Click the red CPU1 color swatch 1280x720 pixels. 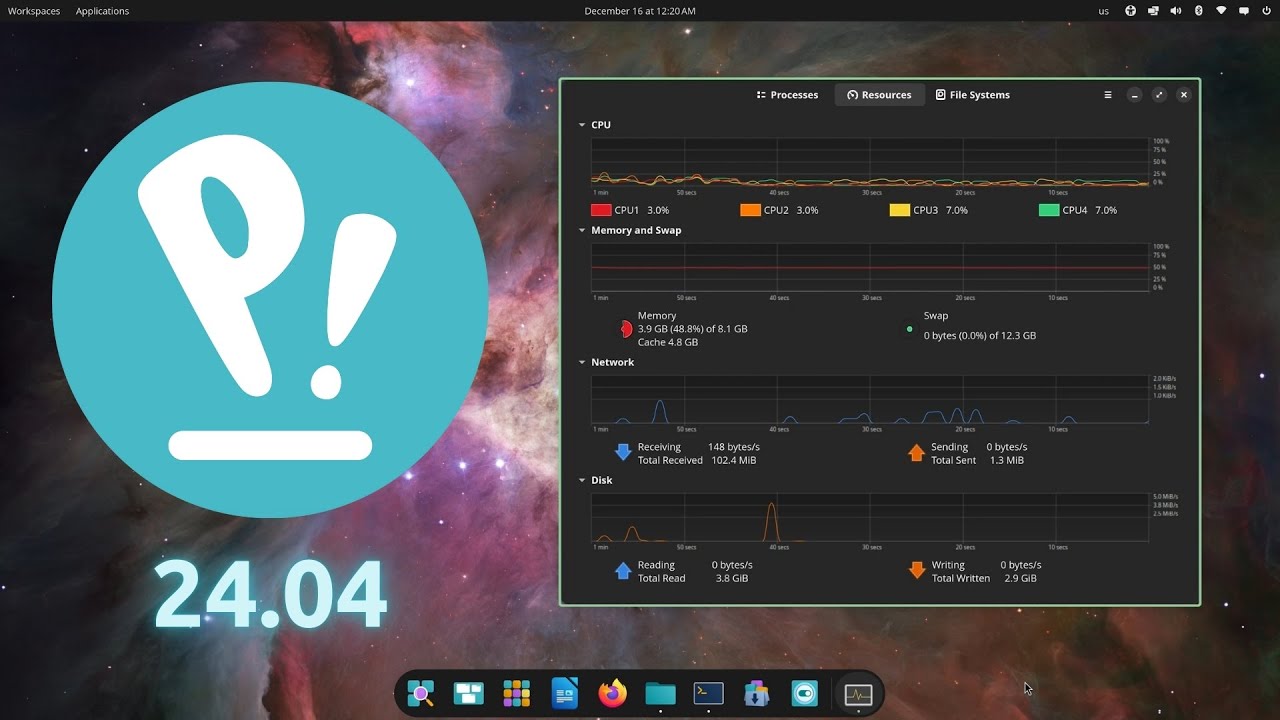point(601,210)
